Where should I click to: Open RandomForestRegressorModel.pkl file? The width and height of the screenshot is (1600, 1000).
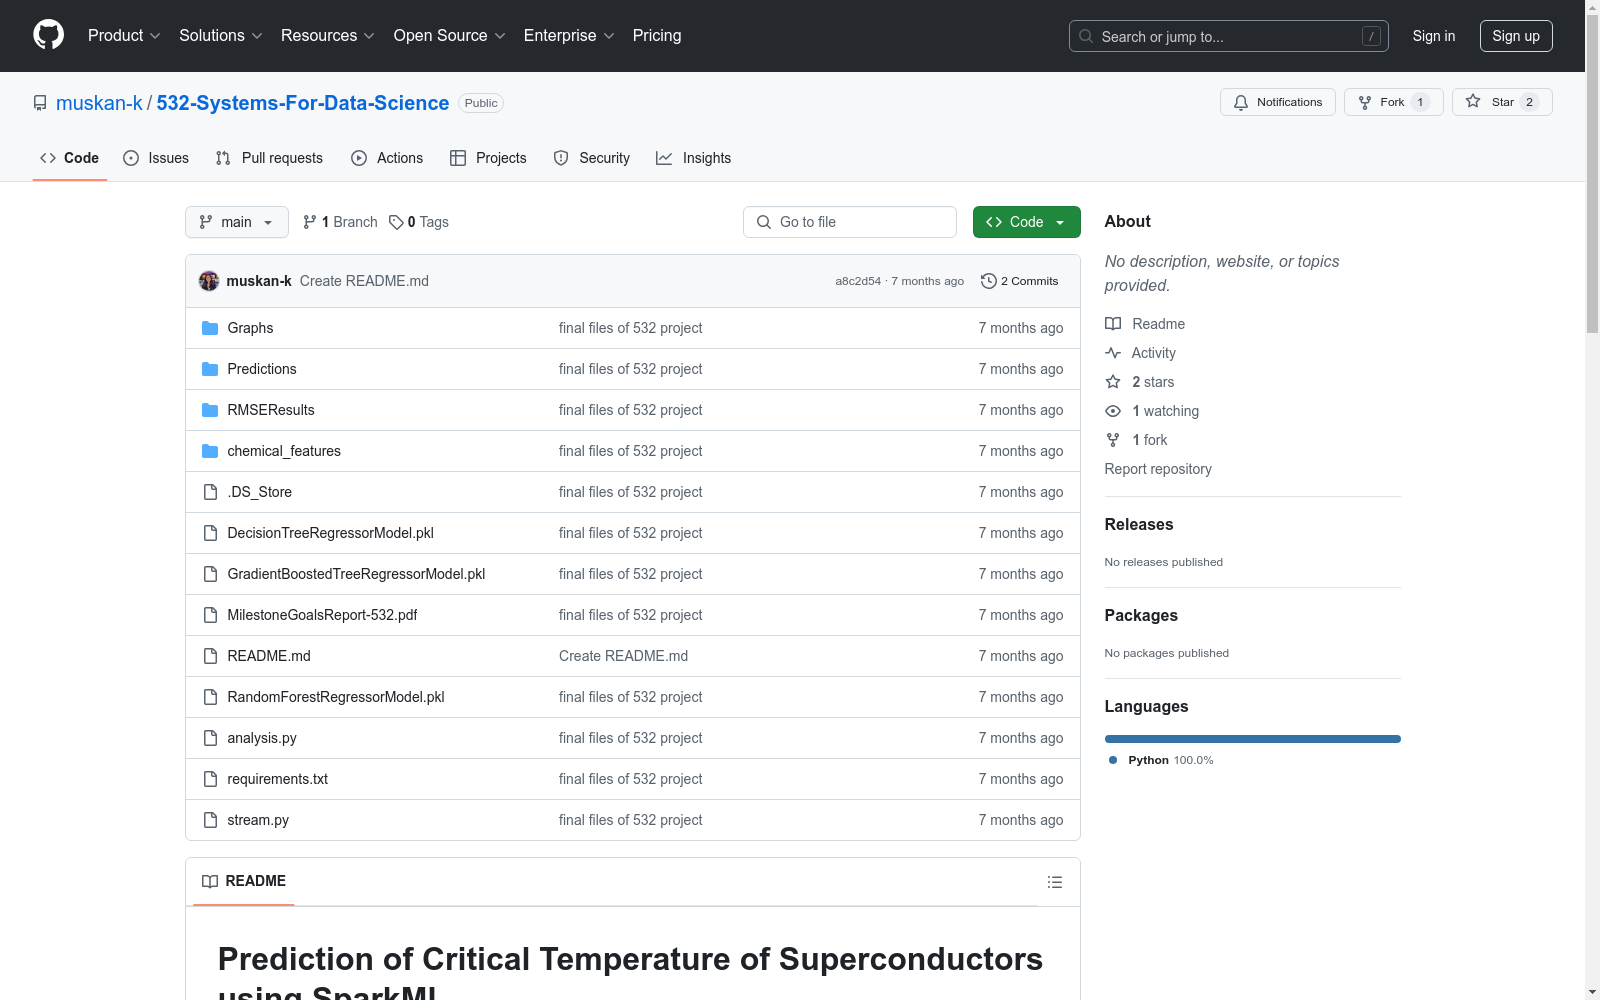336,697
